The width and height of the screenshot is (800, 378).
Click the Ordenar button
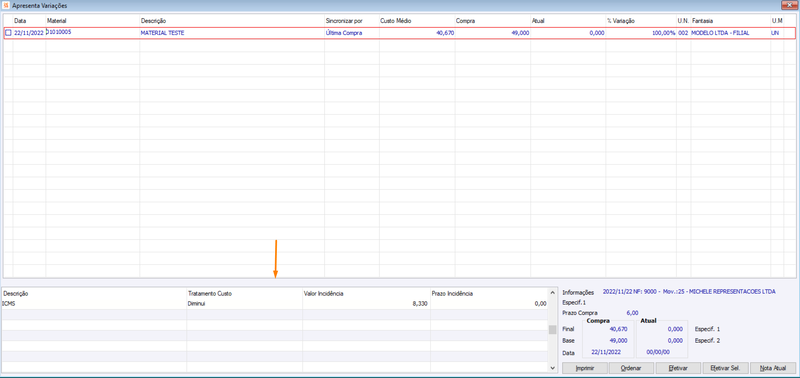(631, 368)
